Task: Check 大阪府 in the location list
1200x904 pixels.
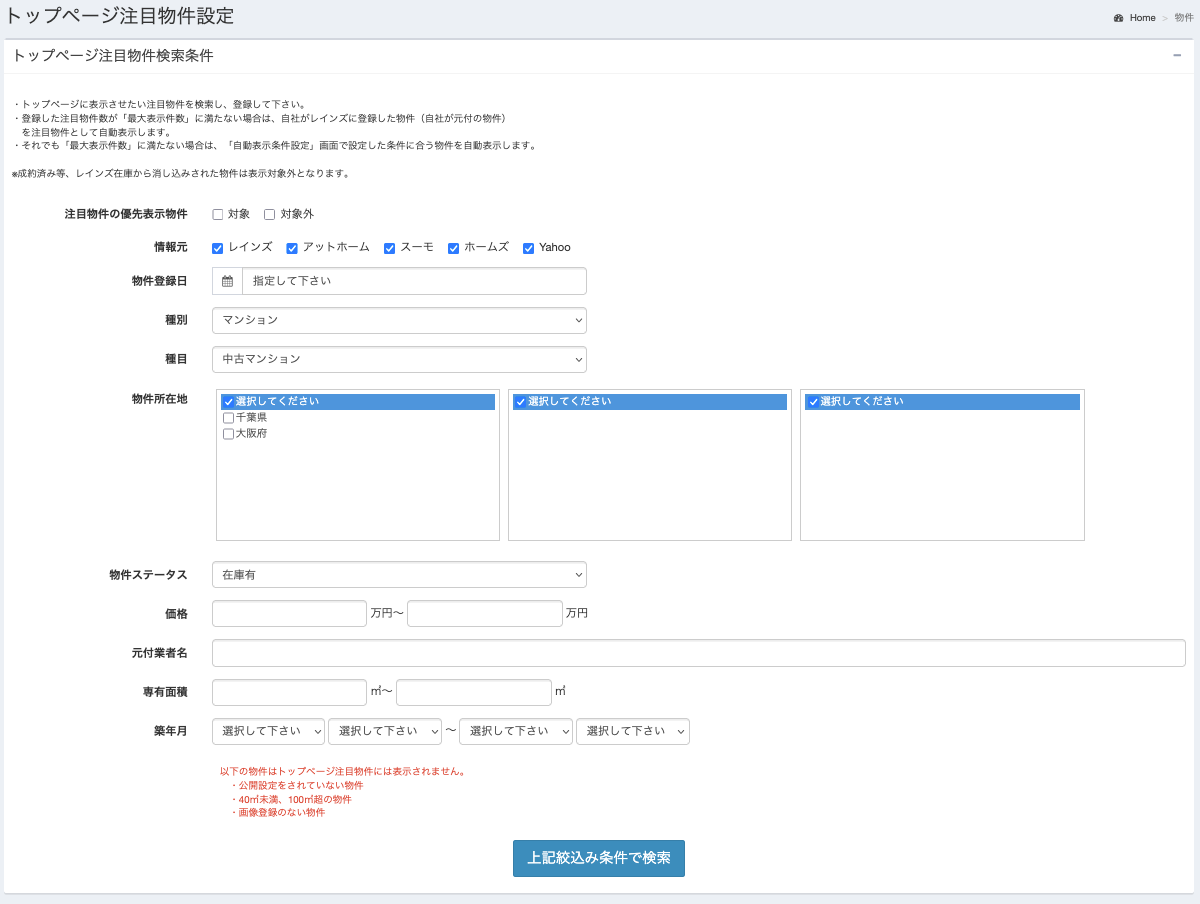Action: point(228,434)
